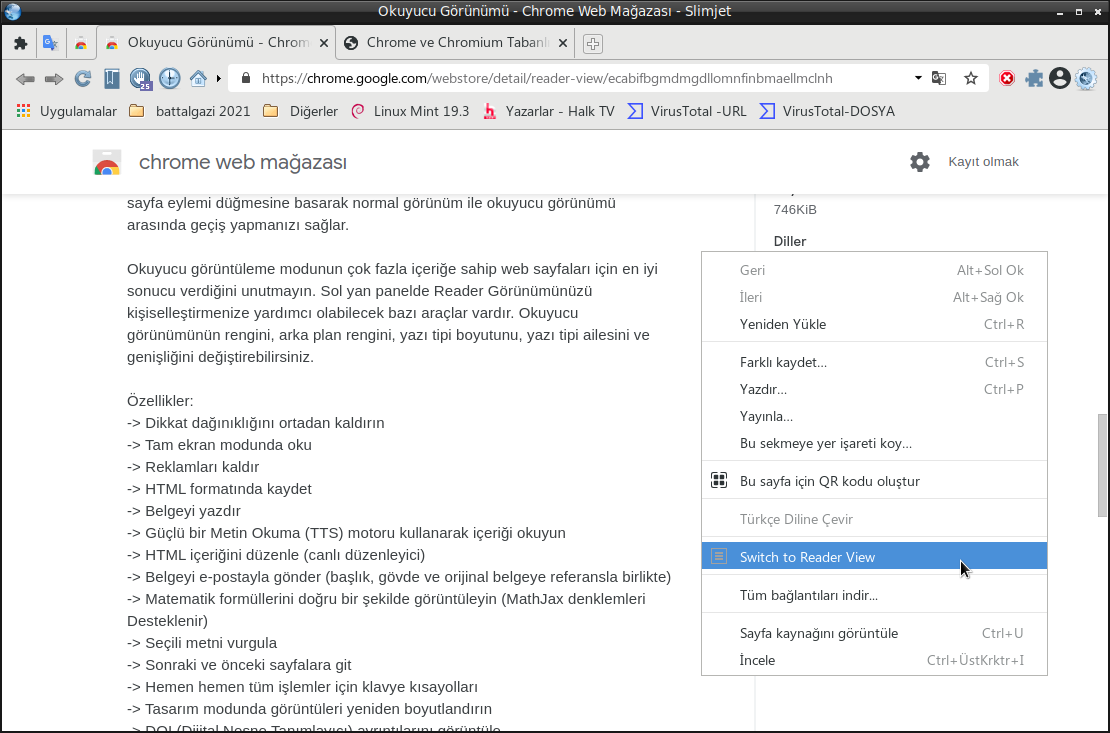
Task: Go back with the left arrow
Action: tap(25, 79)
